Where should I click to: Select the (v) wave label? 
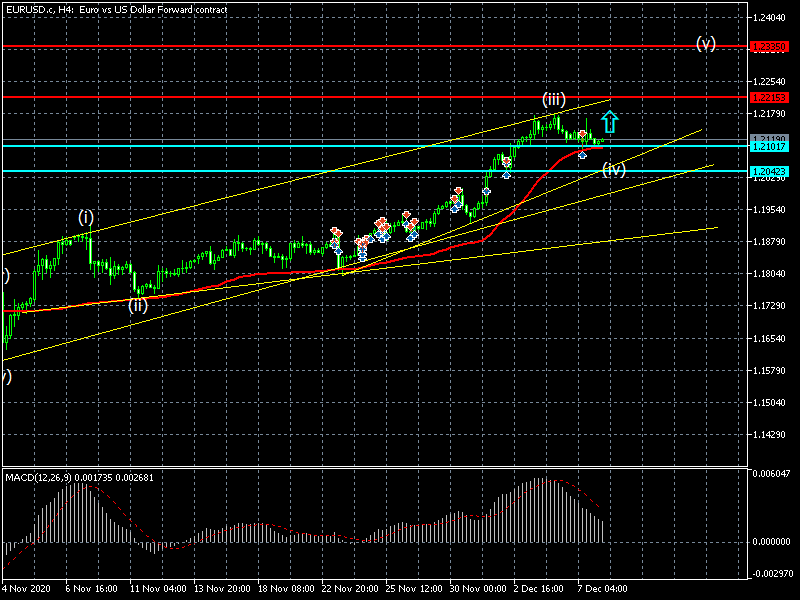(x=706, y=44)
